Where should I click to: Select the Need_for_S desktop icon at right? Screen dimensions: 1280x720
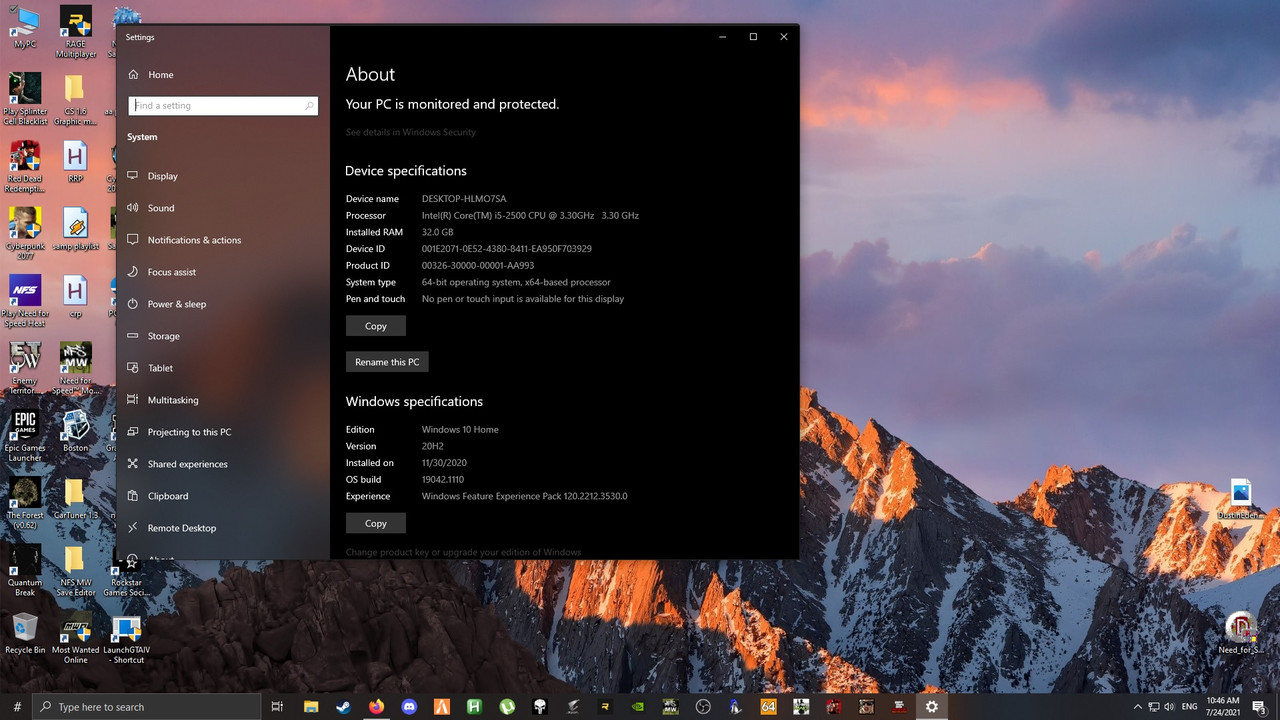tap(1241, 633)
